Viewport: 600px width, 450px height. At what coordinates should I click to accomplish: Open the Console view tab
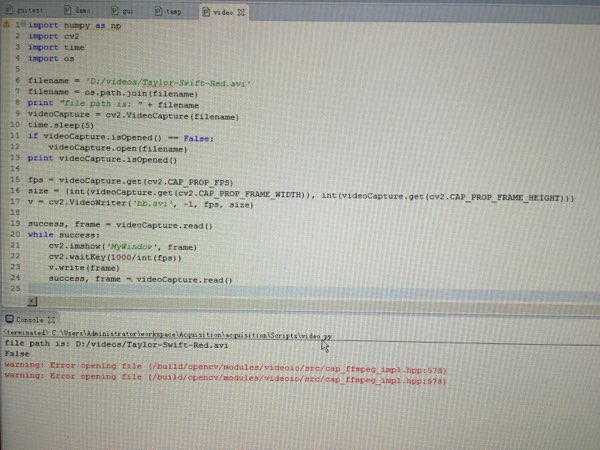[x=29, y=319]
